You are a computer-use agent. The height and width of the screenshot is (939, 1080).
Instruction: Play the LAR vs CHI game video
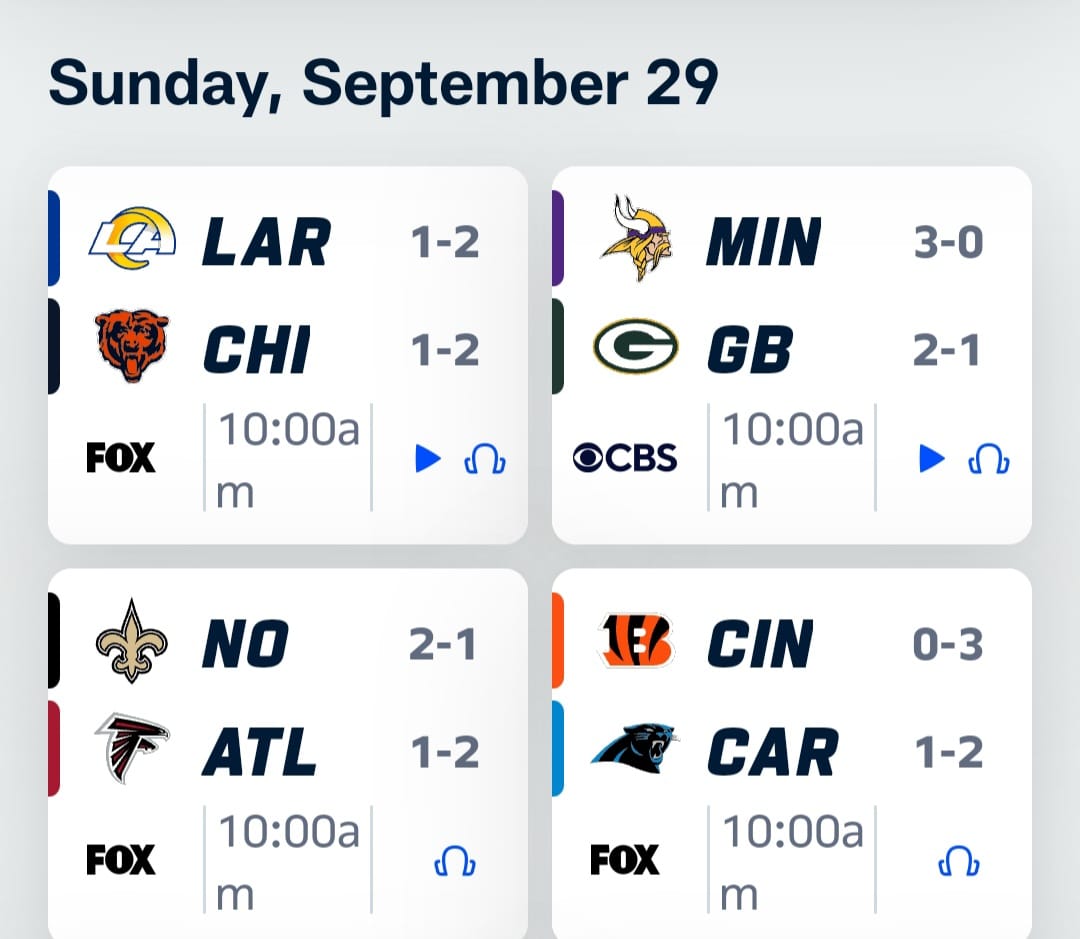tap(428, 459)
